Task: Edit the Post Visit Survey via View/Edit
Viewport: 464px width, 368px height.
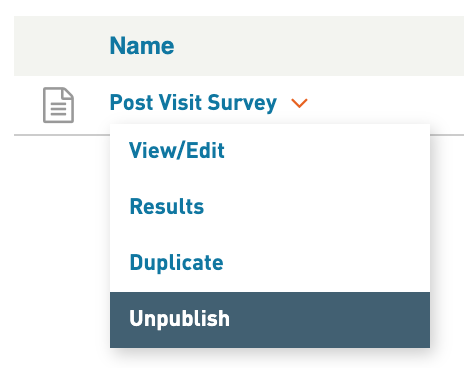Action: 270,151
